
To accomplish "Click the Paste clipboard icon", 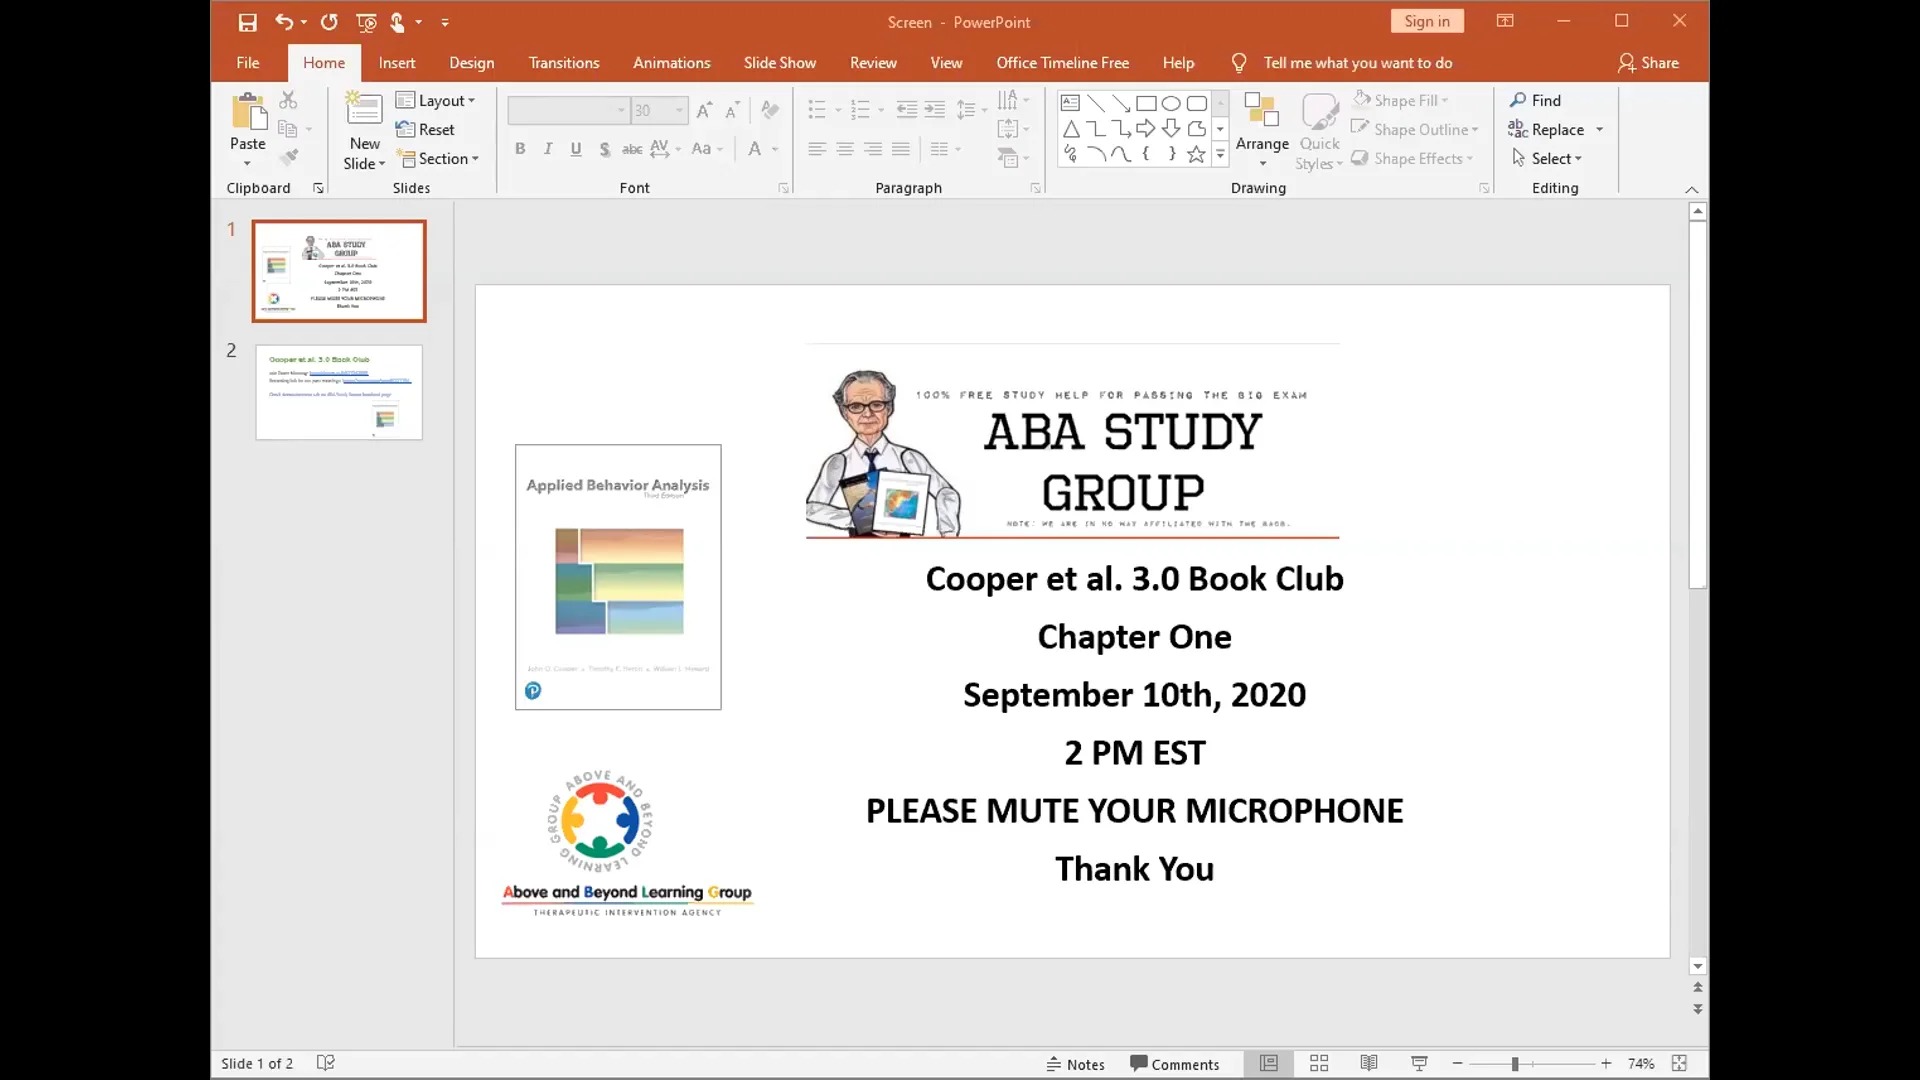I will click(x=248, y=114).
